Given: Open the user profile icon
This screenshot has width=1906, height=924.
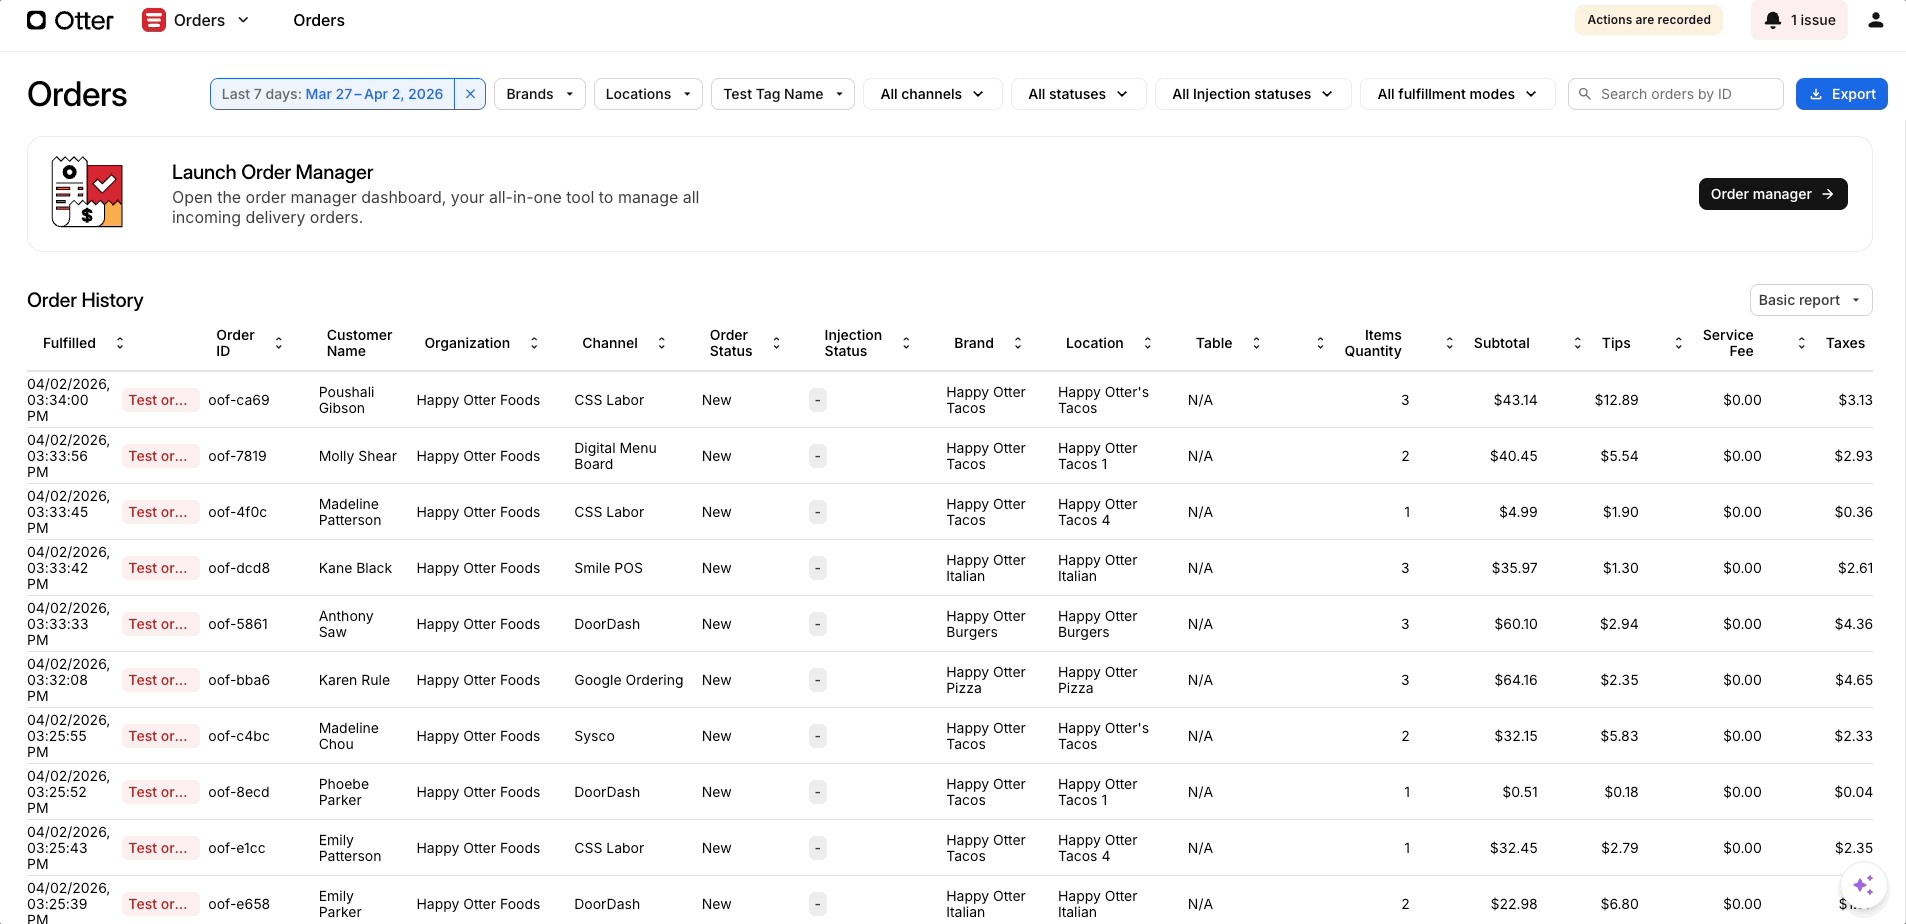Looking at the screenshot, I should coord(1875,20).
